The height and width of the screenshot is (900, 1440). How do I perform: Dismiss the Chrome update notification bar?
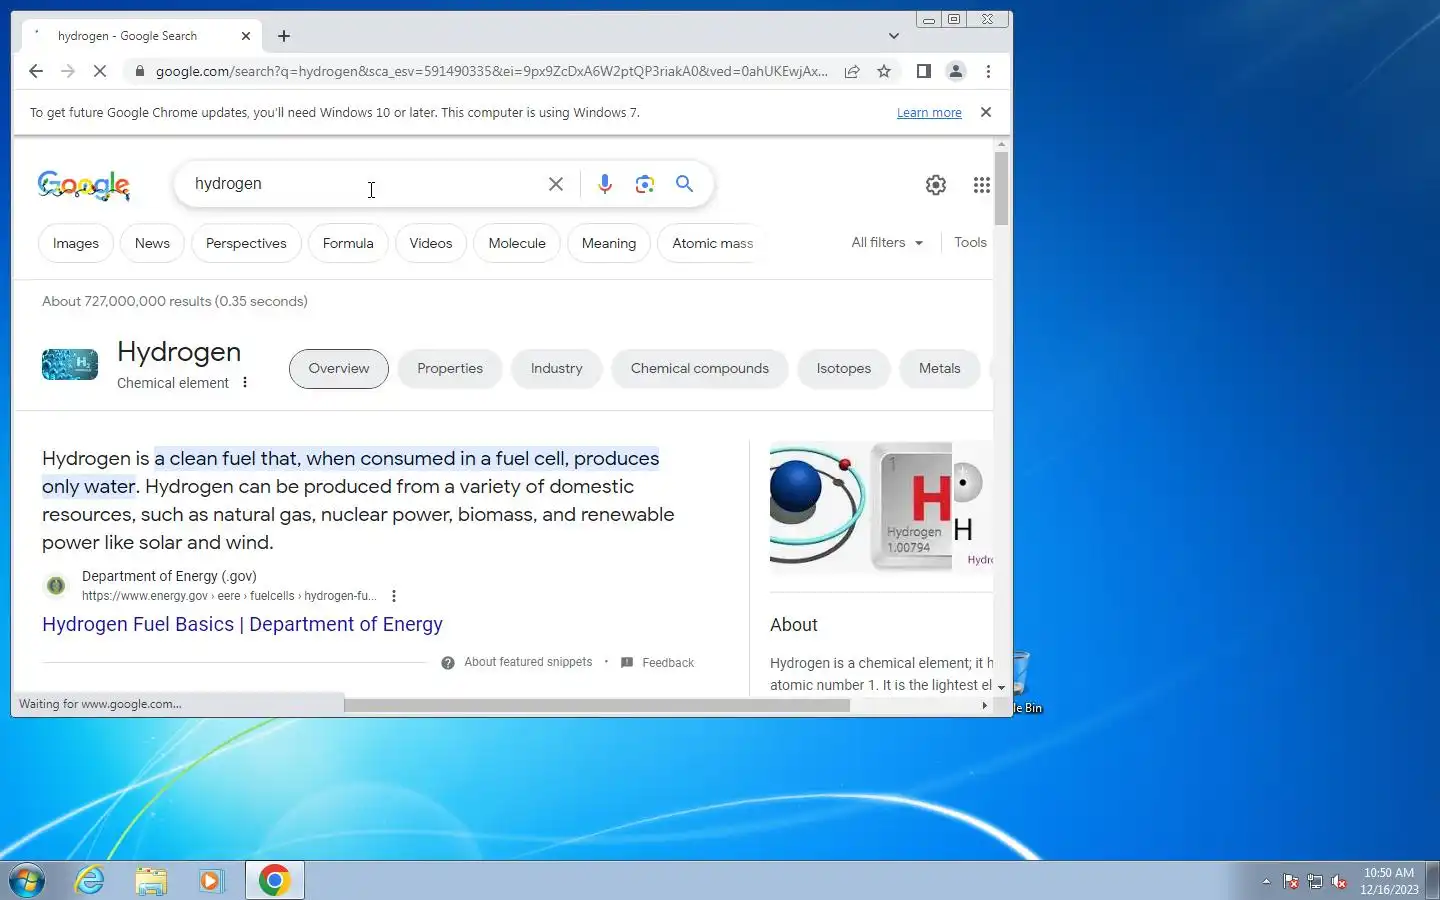click(986, 112)
